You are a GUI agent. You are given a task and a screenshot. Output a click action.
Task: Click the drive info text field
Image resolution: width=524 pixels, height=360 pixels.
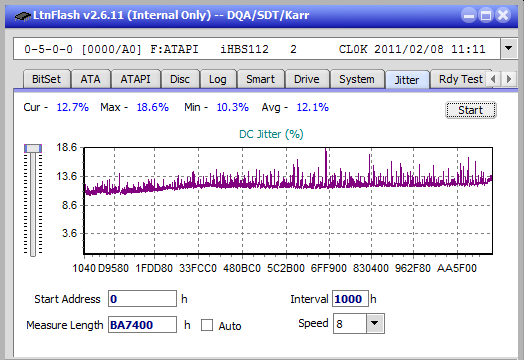pos(257,49)
